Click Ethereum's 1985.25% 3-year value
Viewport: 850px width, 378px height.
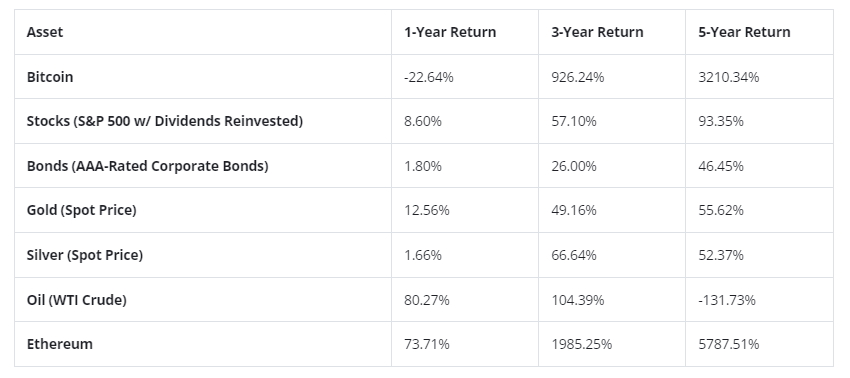click(582, 344)
